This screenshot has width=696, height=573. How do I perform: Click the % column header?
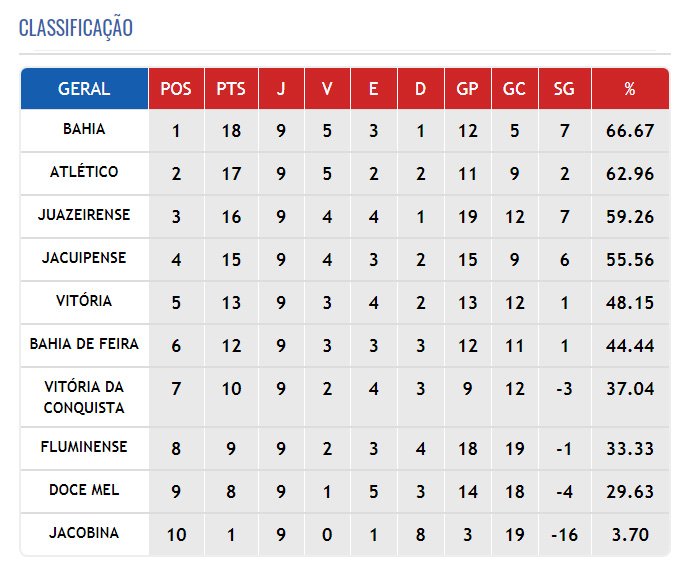(630, 88)
